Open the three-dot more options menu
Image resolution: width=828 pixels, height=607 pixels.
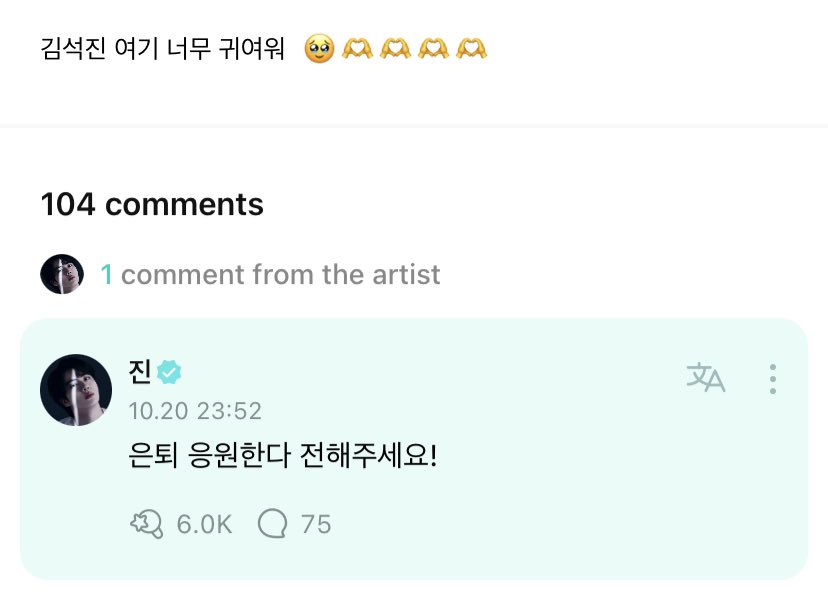pos(772,378)
